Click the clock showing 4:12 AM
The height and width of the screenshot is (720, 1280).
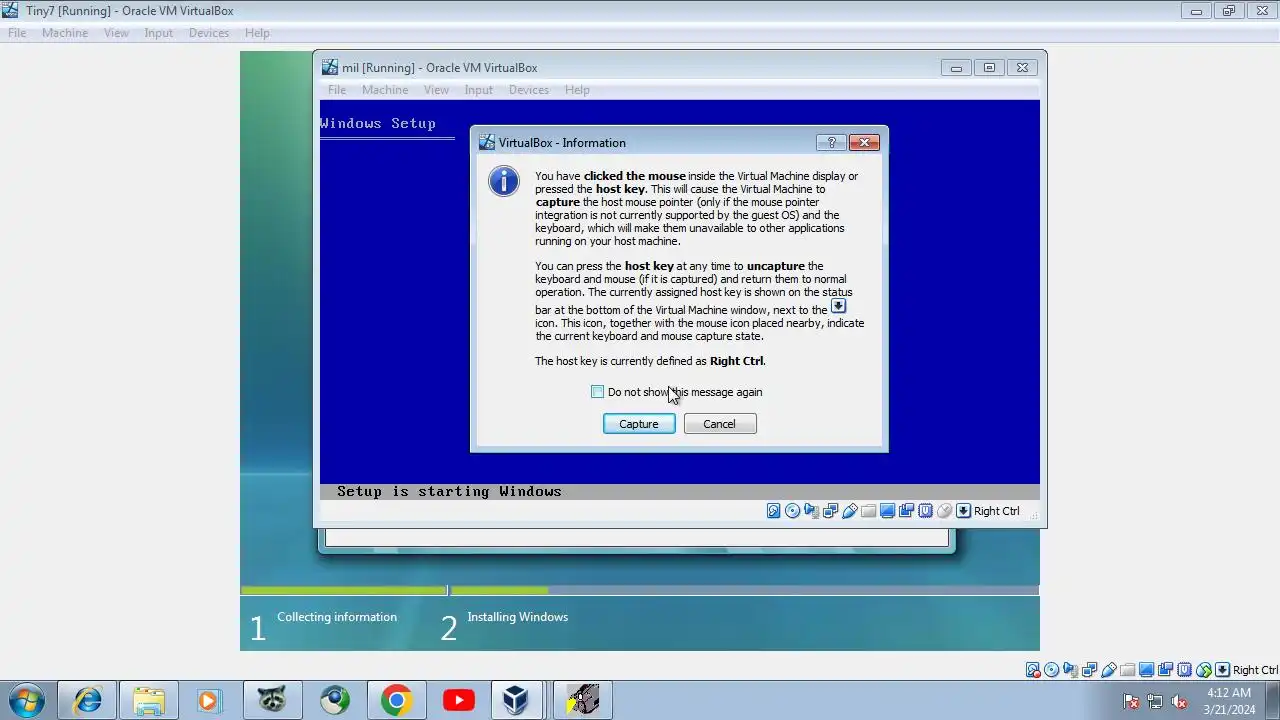[x=1229, y=701]
